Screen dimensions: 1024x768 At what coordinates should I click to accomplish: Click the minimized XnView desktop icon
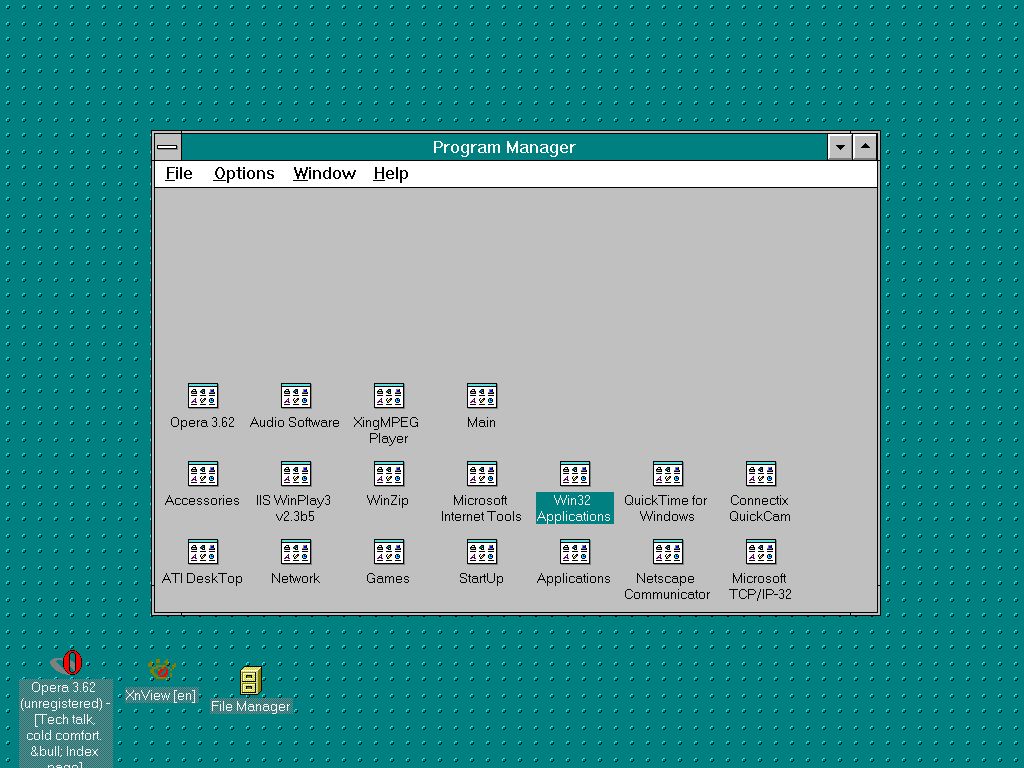pos(161,670)
